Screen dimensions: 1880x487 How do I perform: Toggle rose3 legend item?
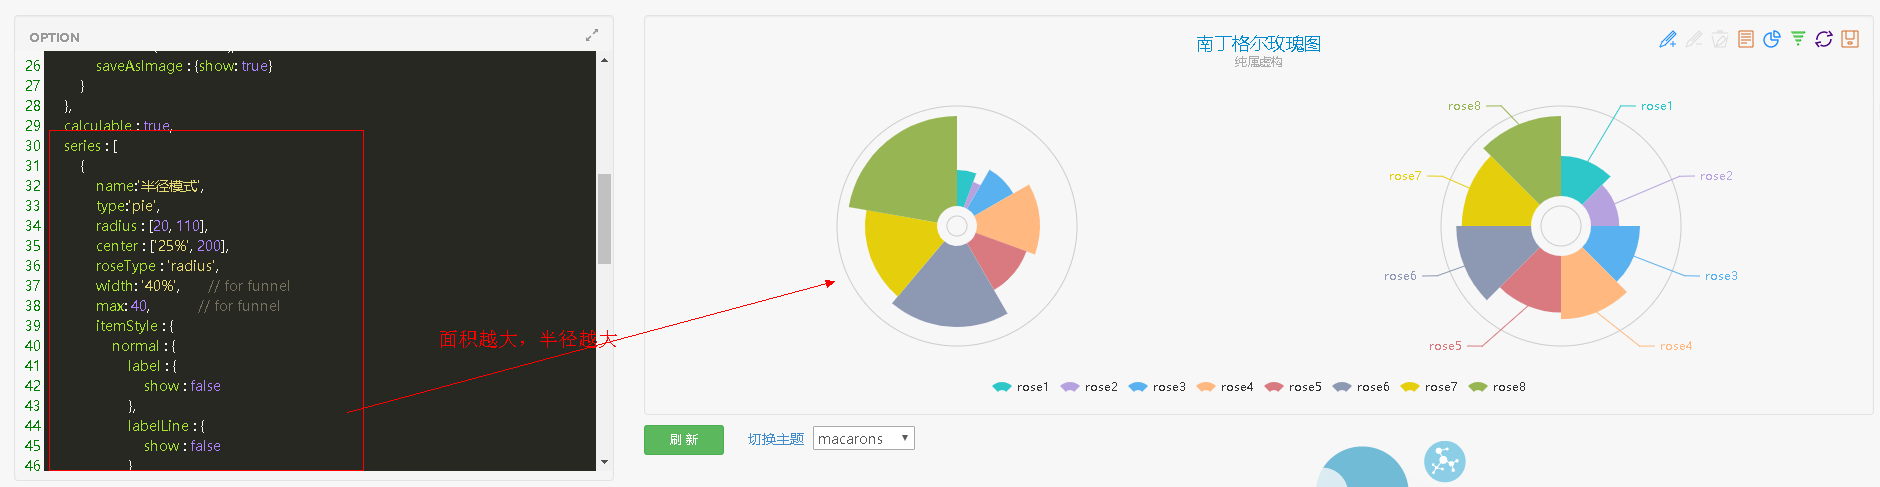1156,387
